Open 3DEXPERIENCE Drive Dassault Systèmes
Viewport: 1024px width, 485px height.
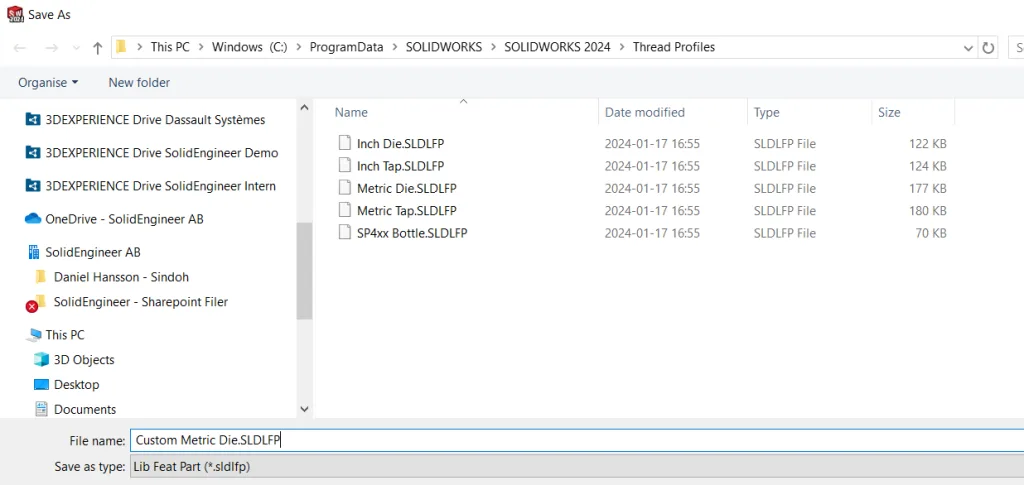click(155, 119)
